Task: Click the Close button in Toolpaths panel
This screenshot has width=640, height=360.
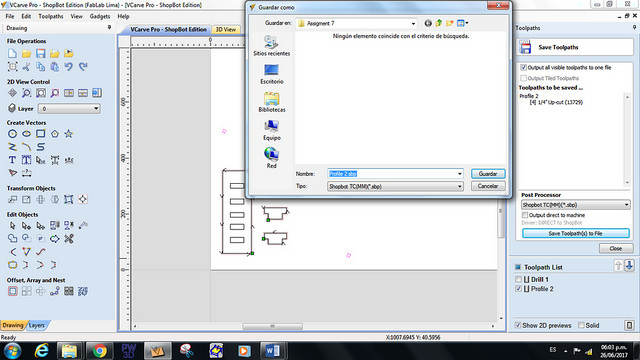Action: (x=616, y=248)
